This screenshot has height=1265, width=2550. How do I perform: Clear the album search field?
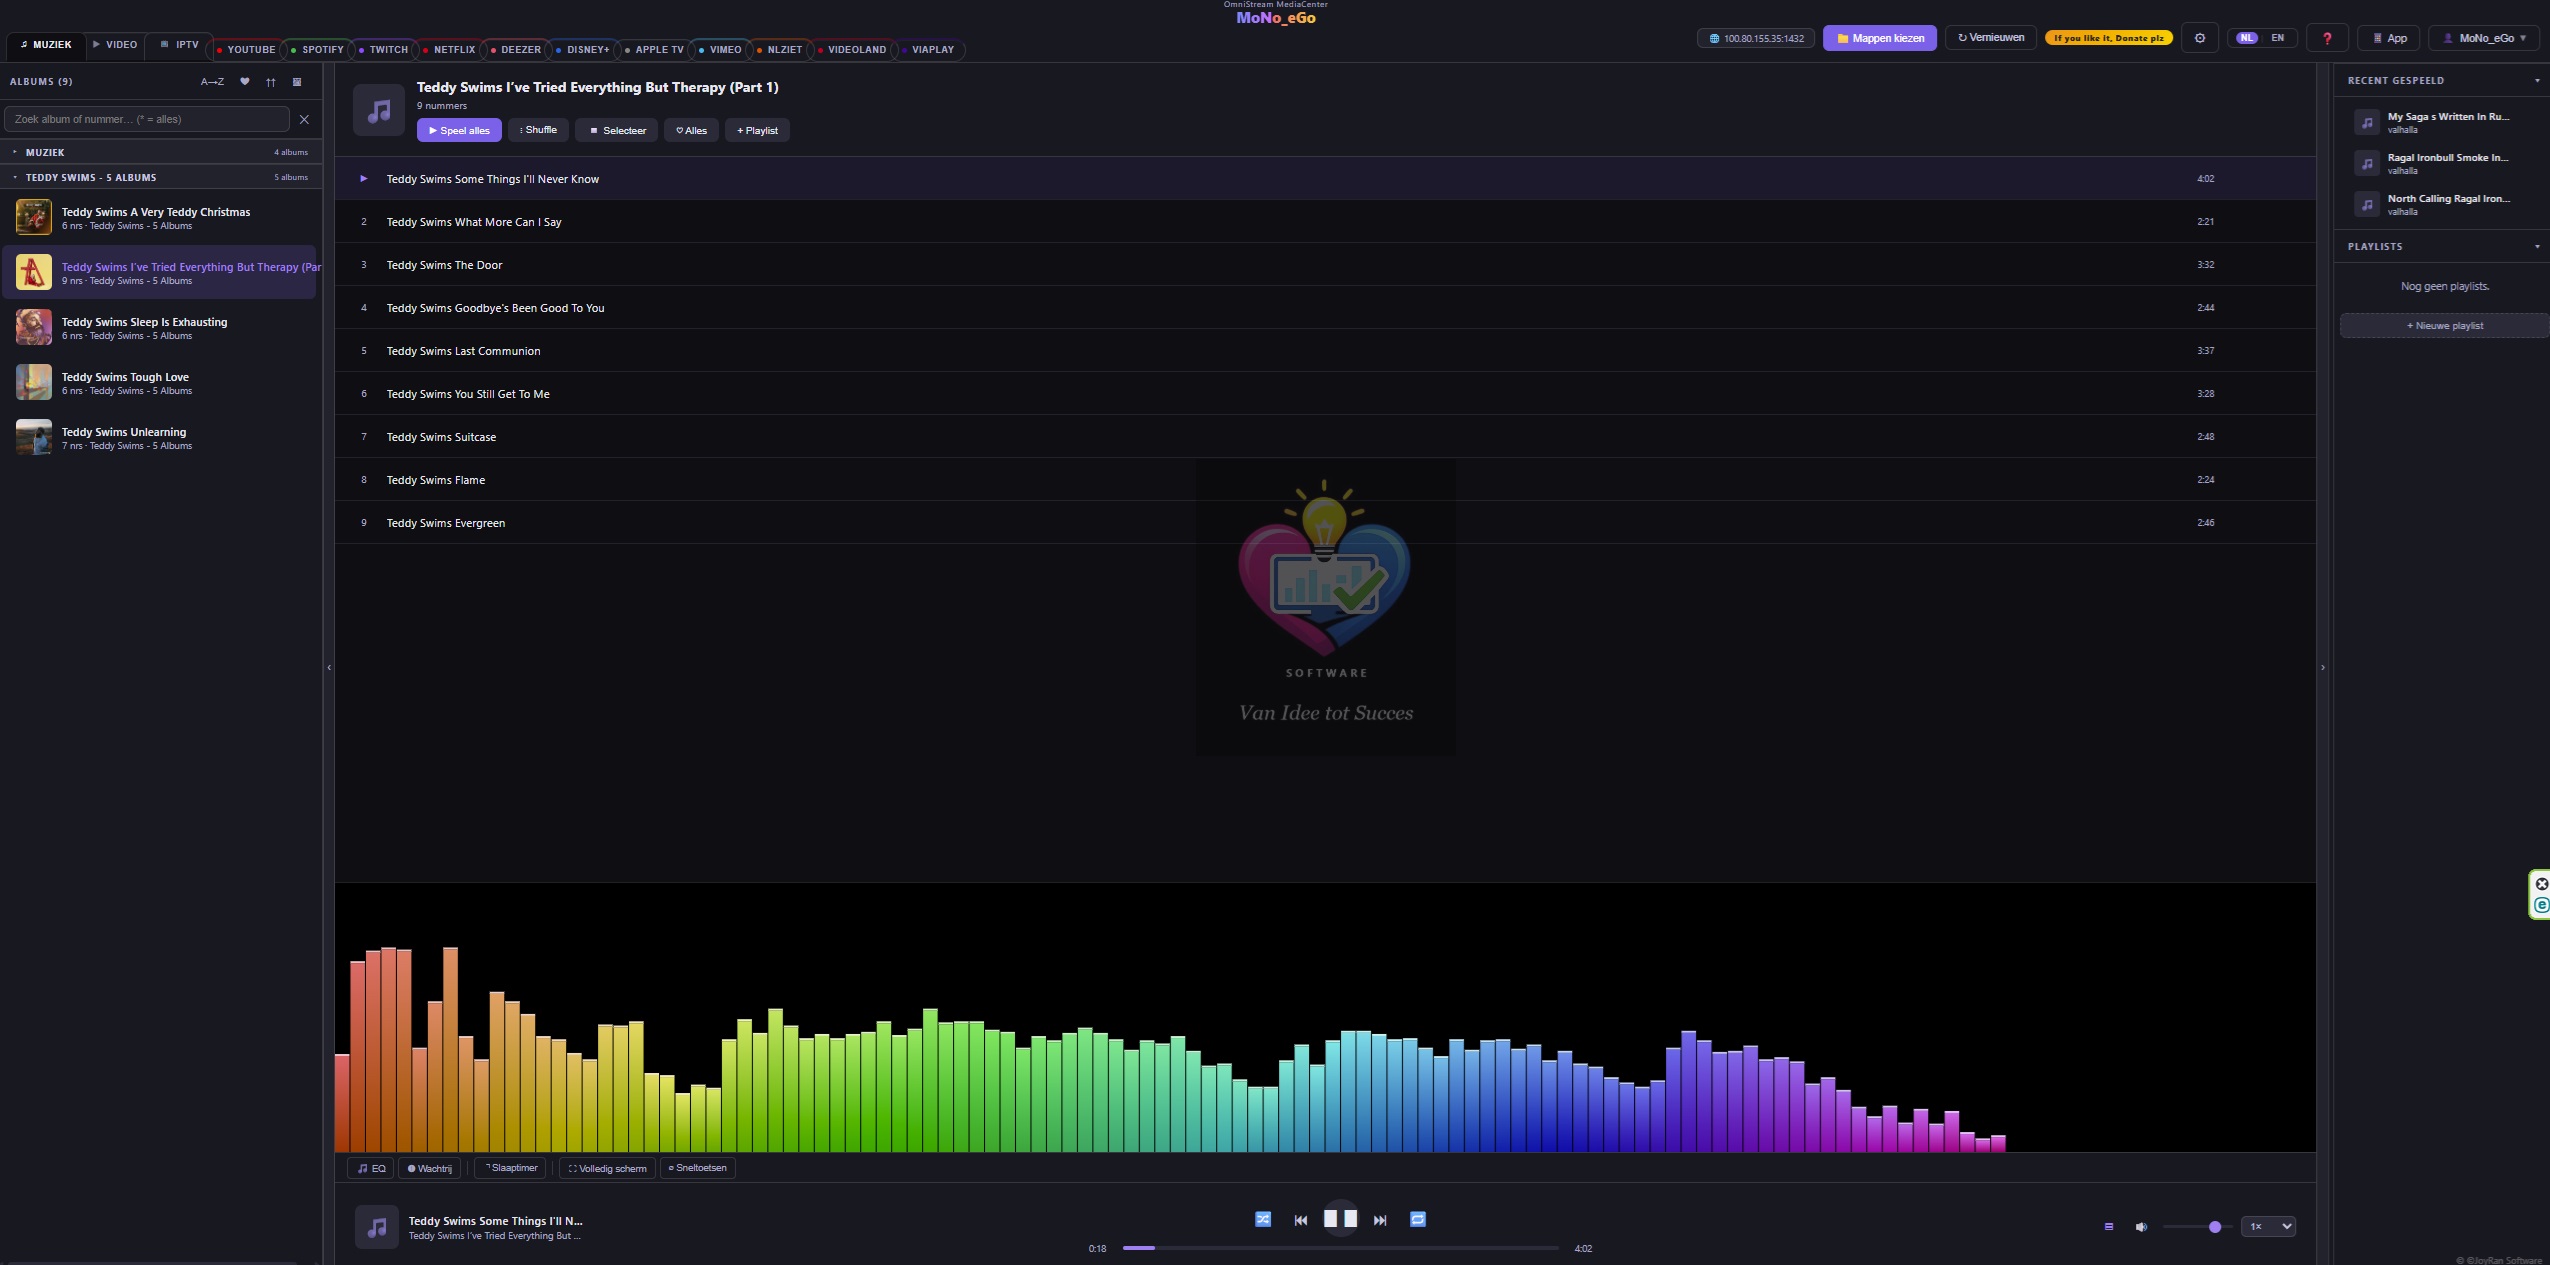tap(305, 119)
